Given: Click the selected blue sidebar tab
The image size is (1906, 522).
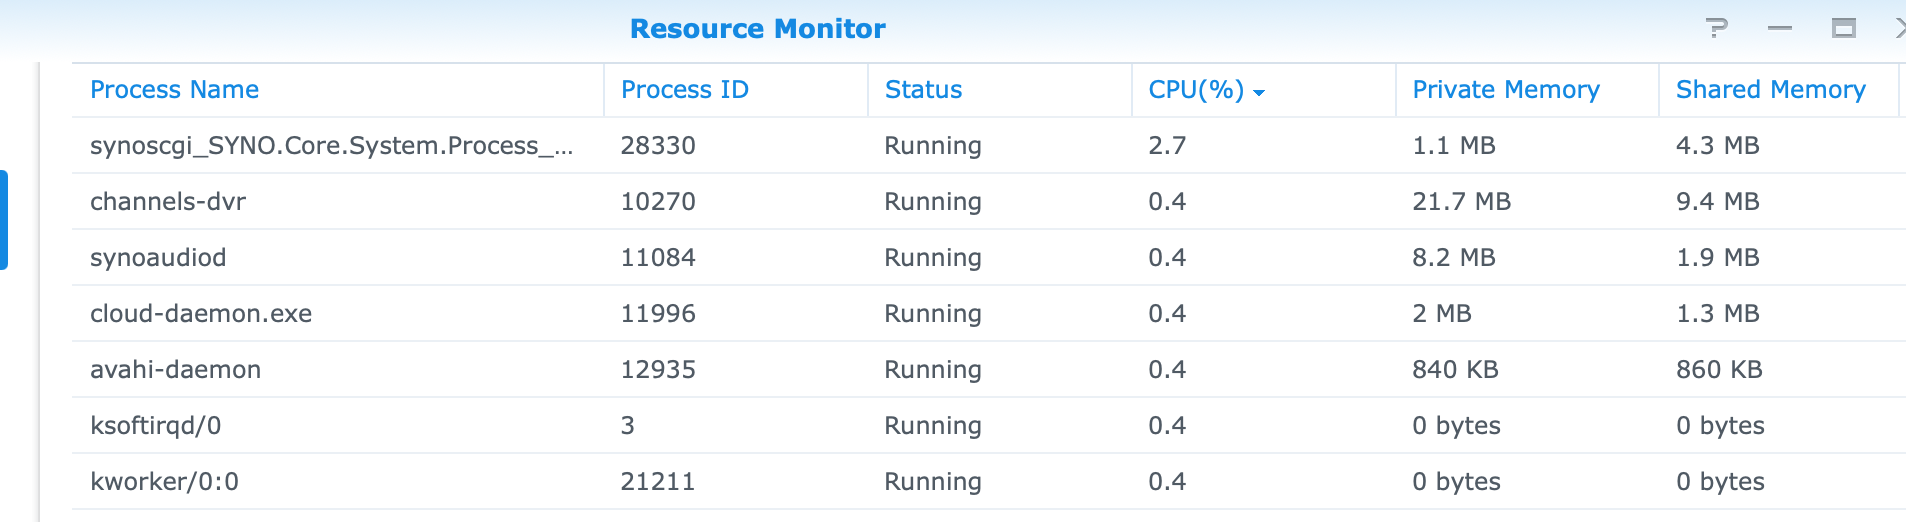Looking at the screenshot, I should [x=4, y=220].
